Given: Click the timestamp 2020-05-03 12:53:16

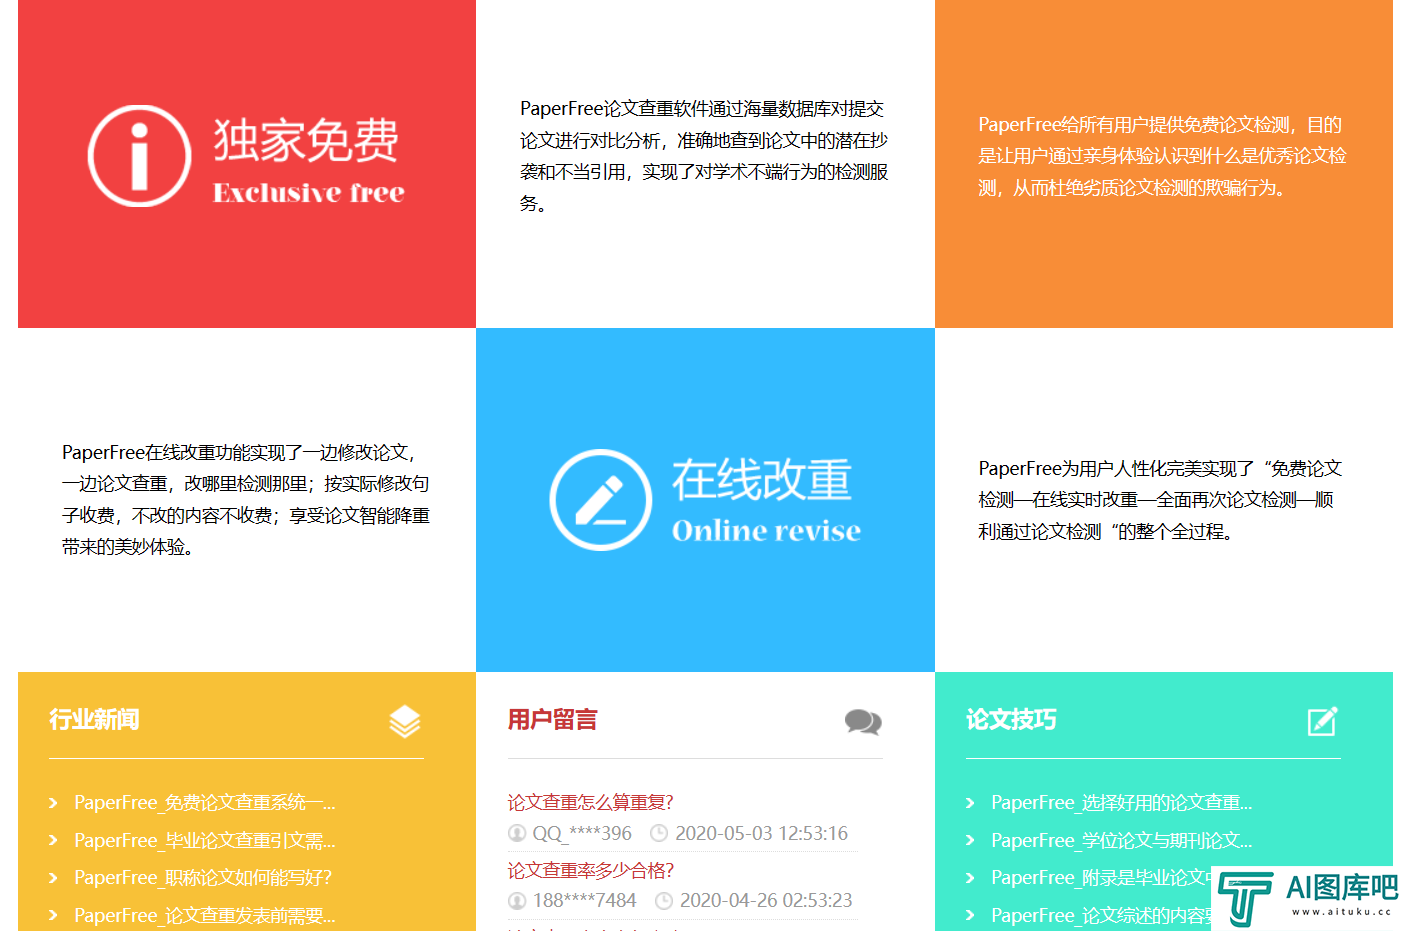Looking at the screenshot, I should 762,833.
